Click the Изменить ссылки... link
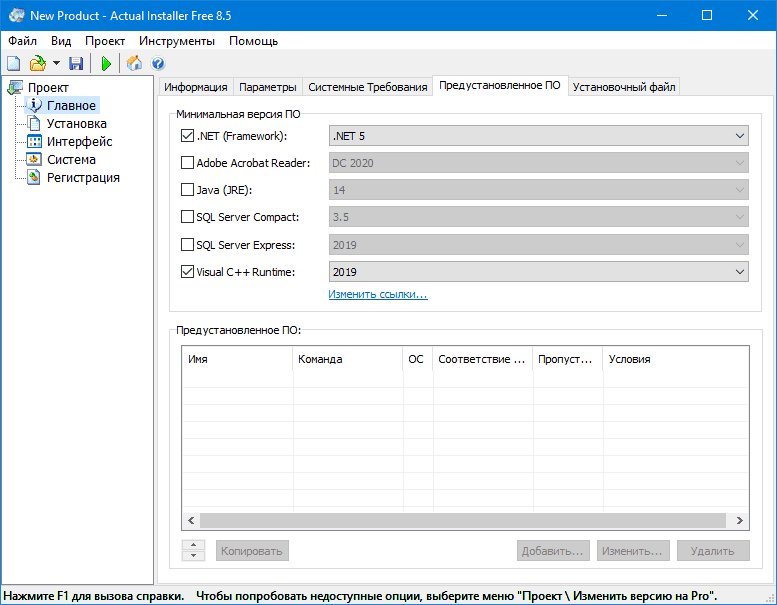 pos(378,294)
